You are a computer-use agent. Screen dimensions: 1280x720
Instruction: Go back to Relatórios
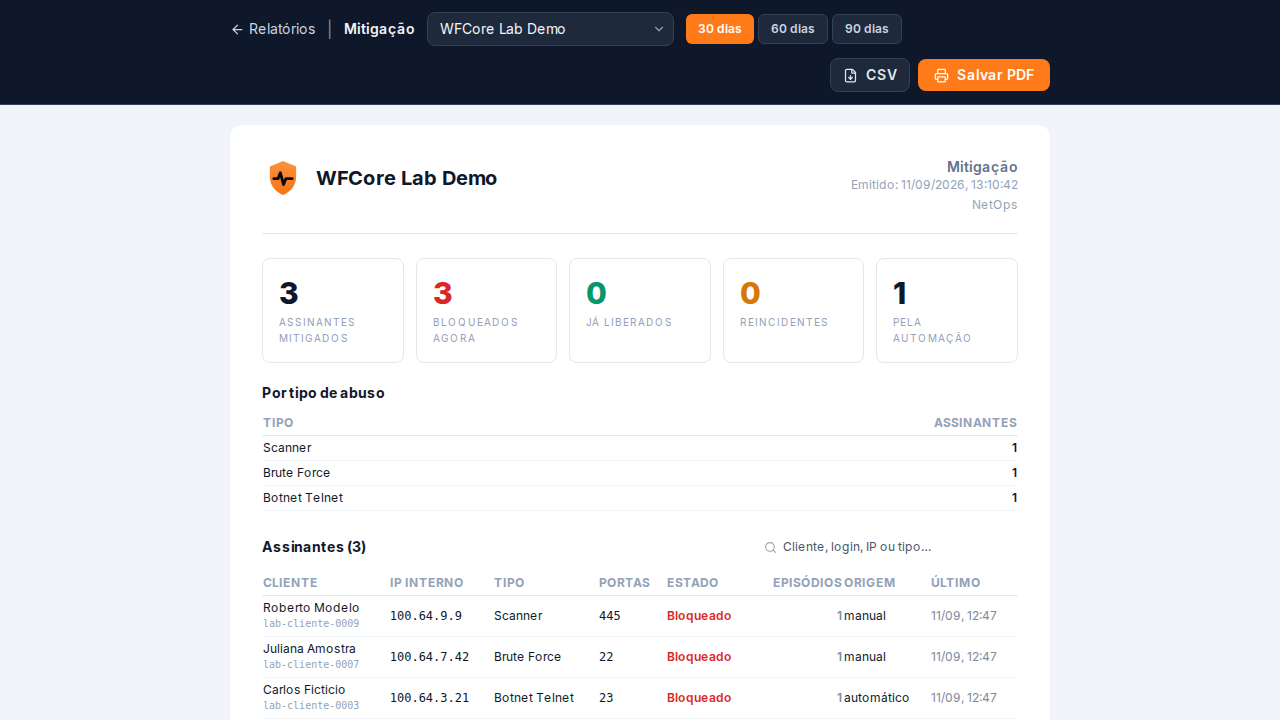273,29
